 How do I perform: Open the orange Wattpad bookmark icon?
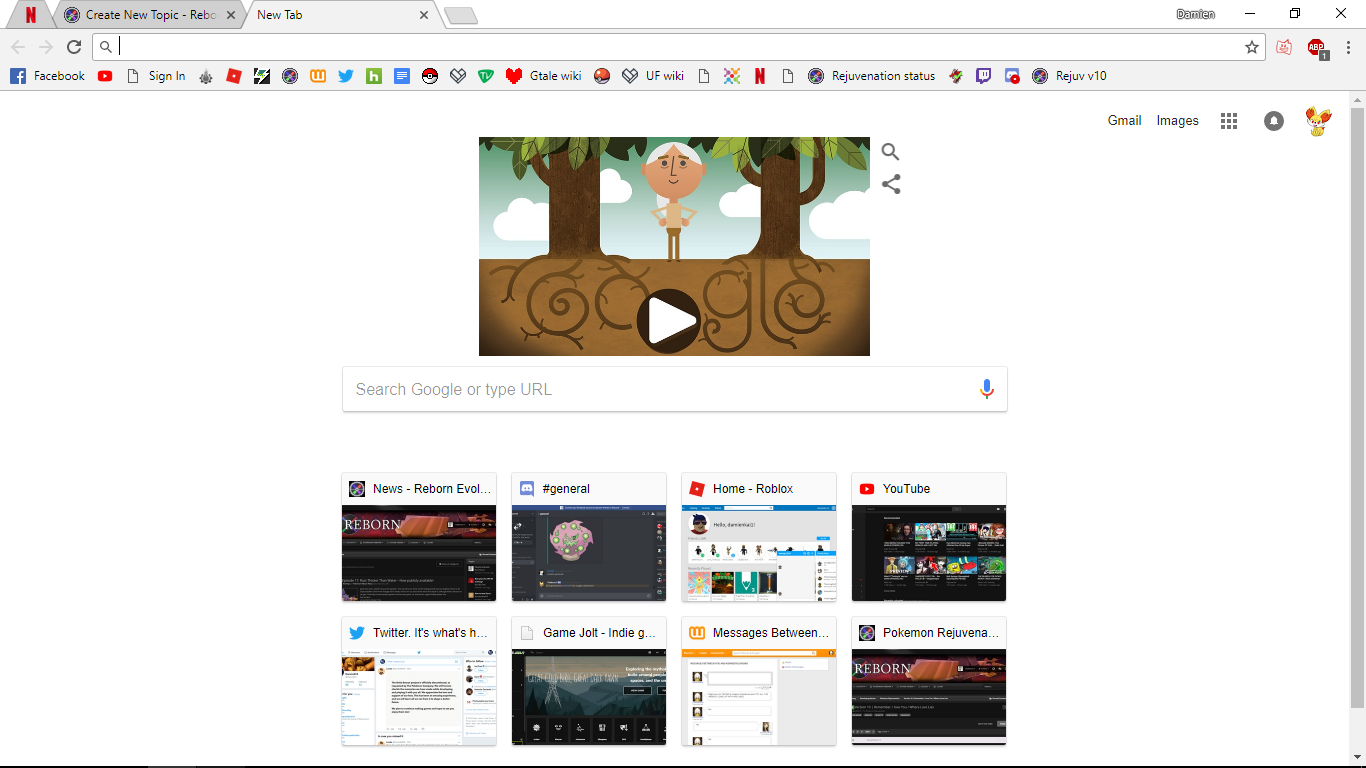pos(318,76)
